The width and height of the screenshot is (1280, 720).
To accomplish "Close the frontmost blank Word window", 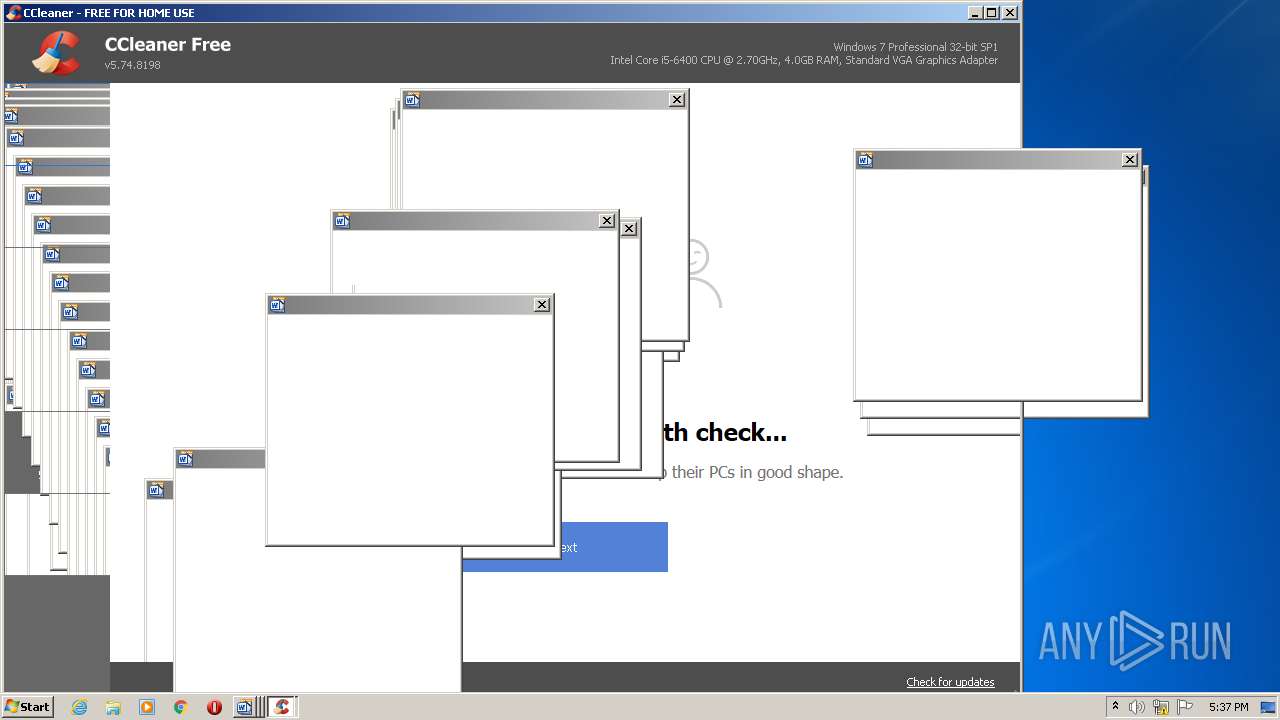I will (x=542, y=305).
